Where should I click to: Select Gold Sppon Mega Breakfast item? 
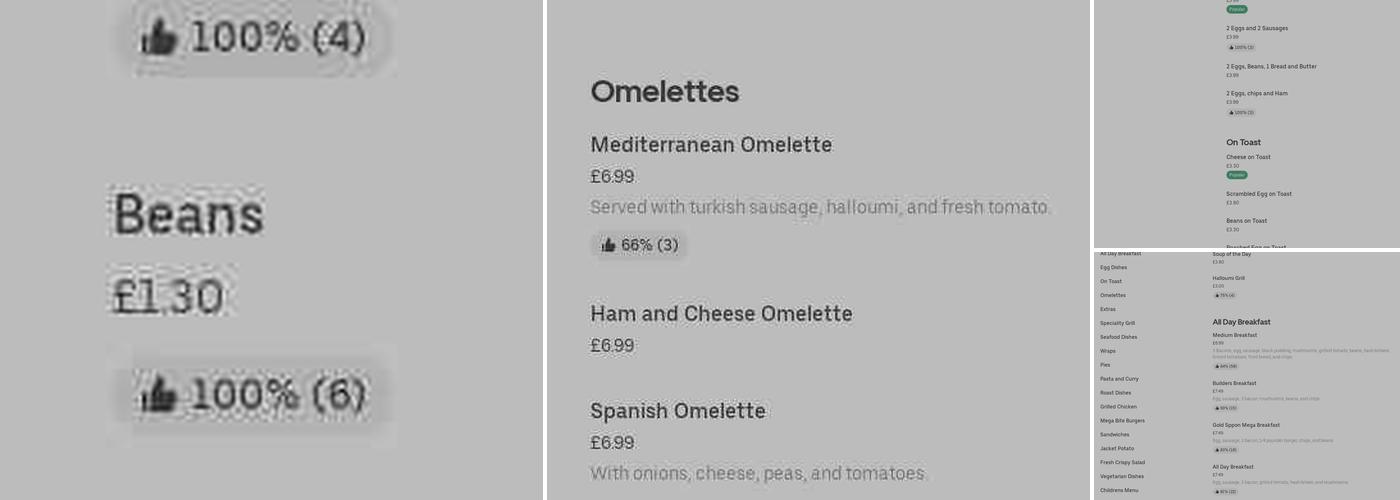coord(1246,425)
